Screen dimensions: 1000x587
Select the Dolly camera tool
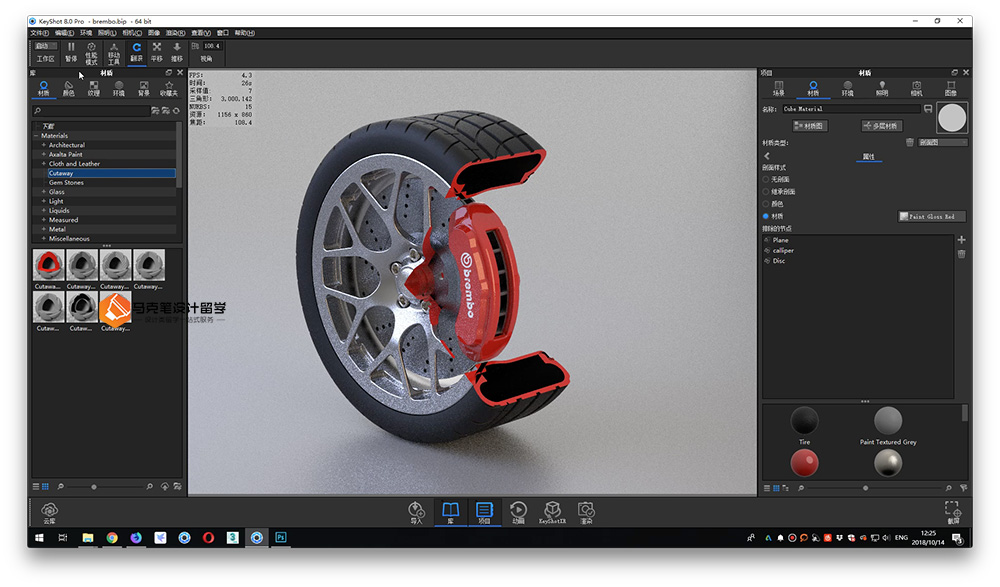(x=177, y=52)
